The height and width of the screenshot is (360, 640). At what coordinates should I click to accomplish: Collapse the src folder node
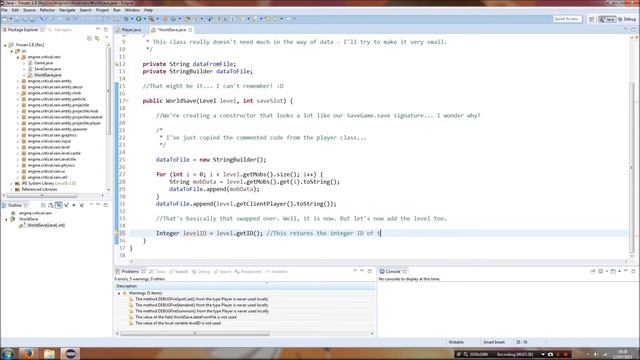pyautogui.click(x=11, y=51)
